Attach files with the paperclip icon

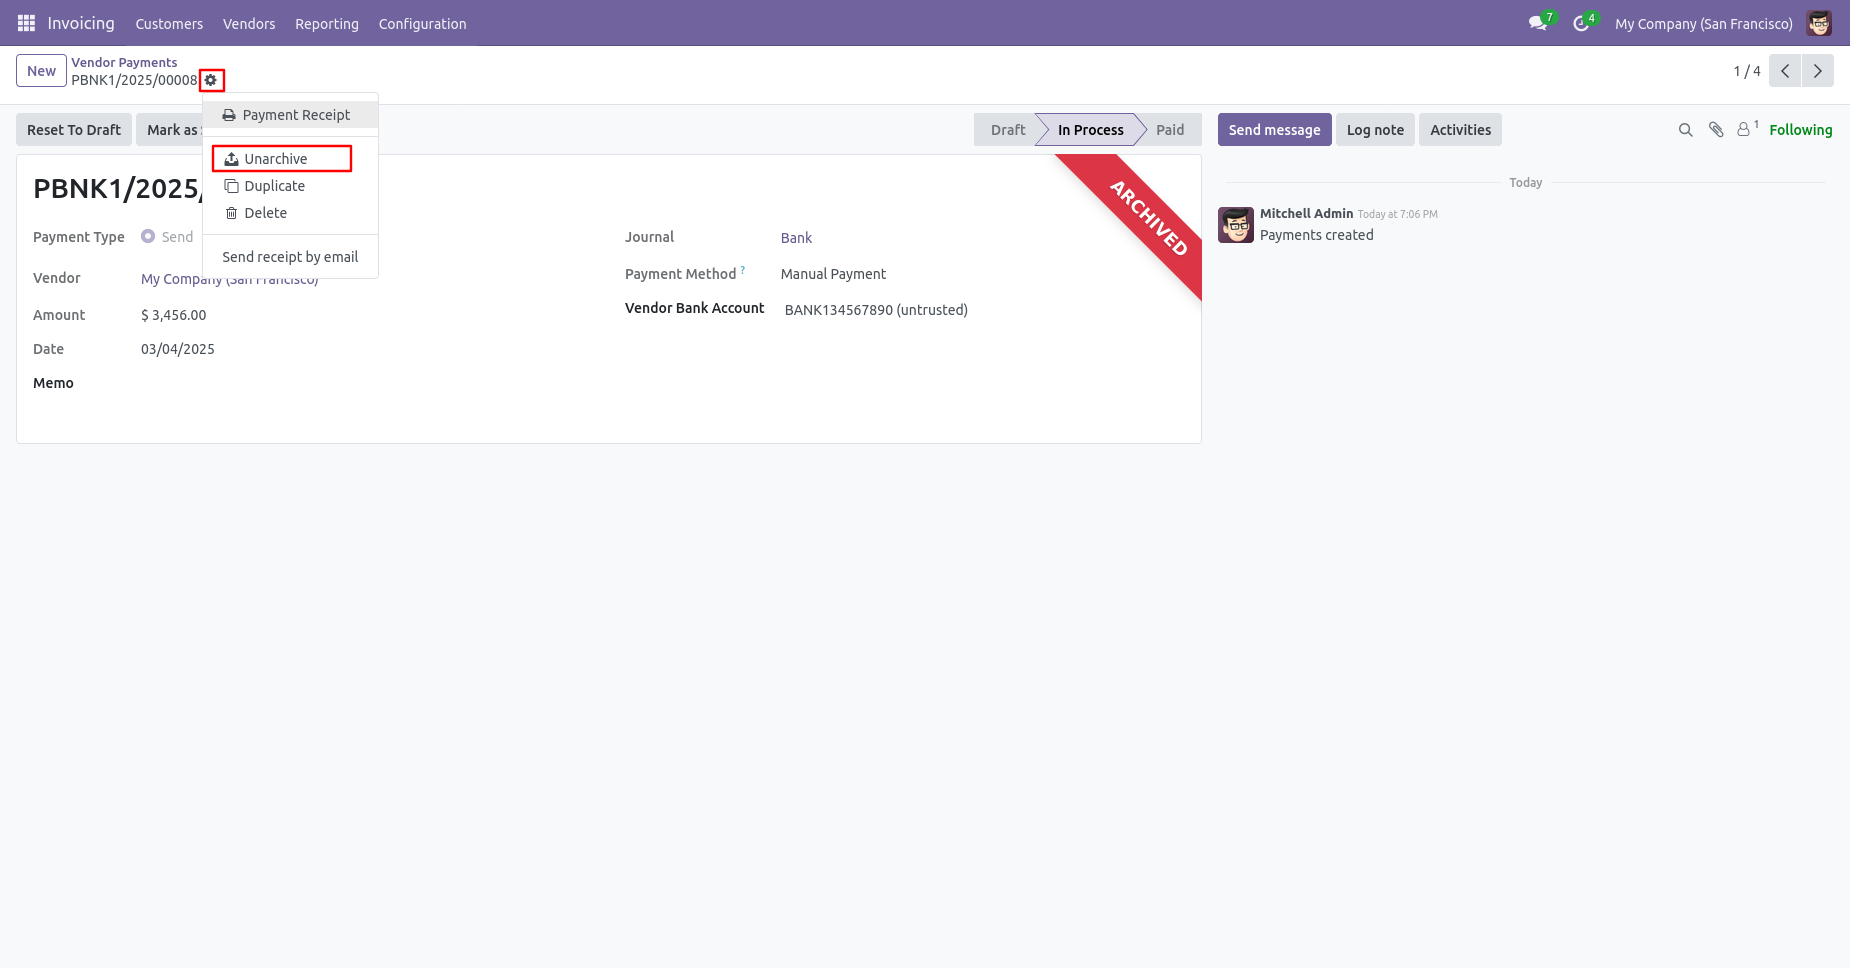coord(1716,130)
